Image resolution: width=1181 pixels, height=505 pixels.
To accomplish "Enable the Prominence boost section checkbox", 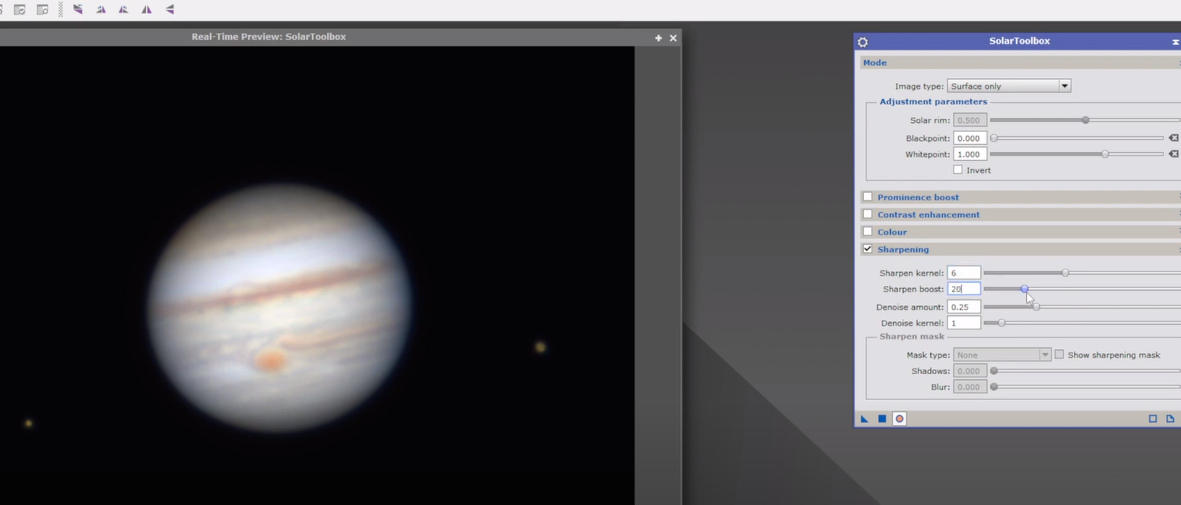I will click(868, 197).
